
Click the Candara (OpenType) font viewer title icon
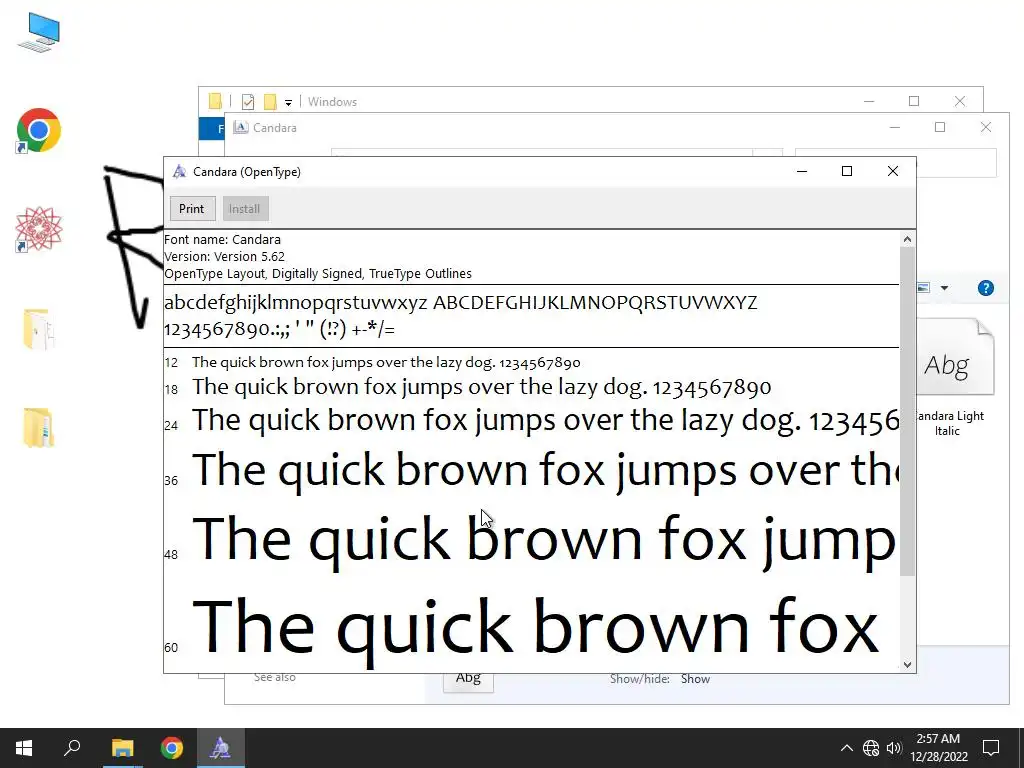click(179, 172)
